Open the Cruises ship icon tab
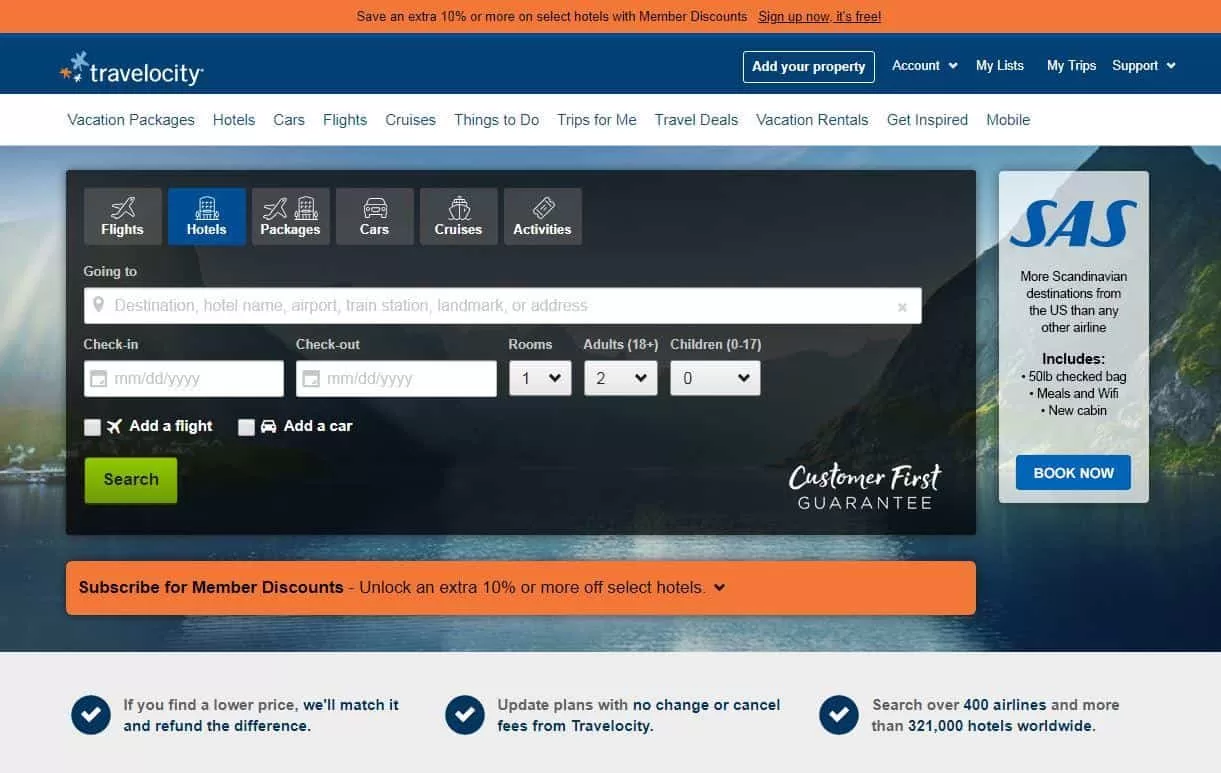The height and width of the screenshot is (773, 1221). [x=458, y=216]
